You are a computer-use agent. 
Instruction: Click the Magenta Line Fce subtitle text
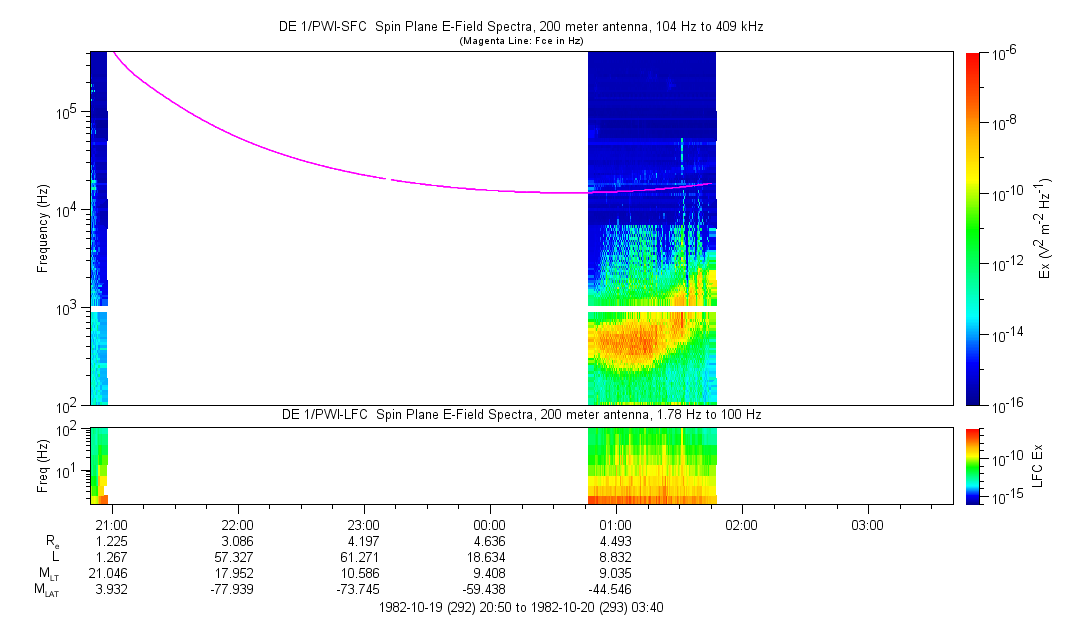coord(520,41)
